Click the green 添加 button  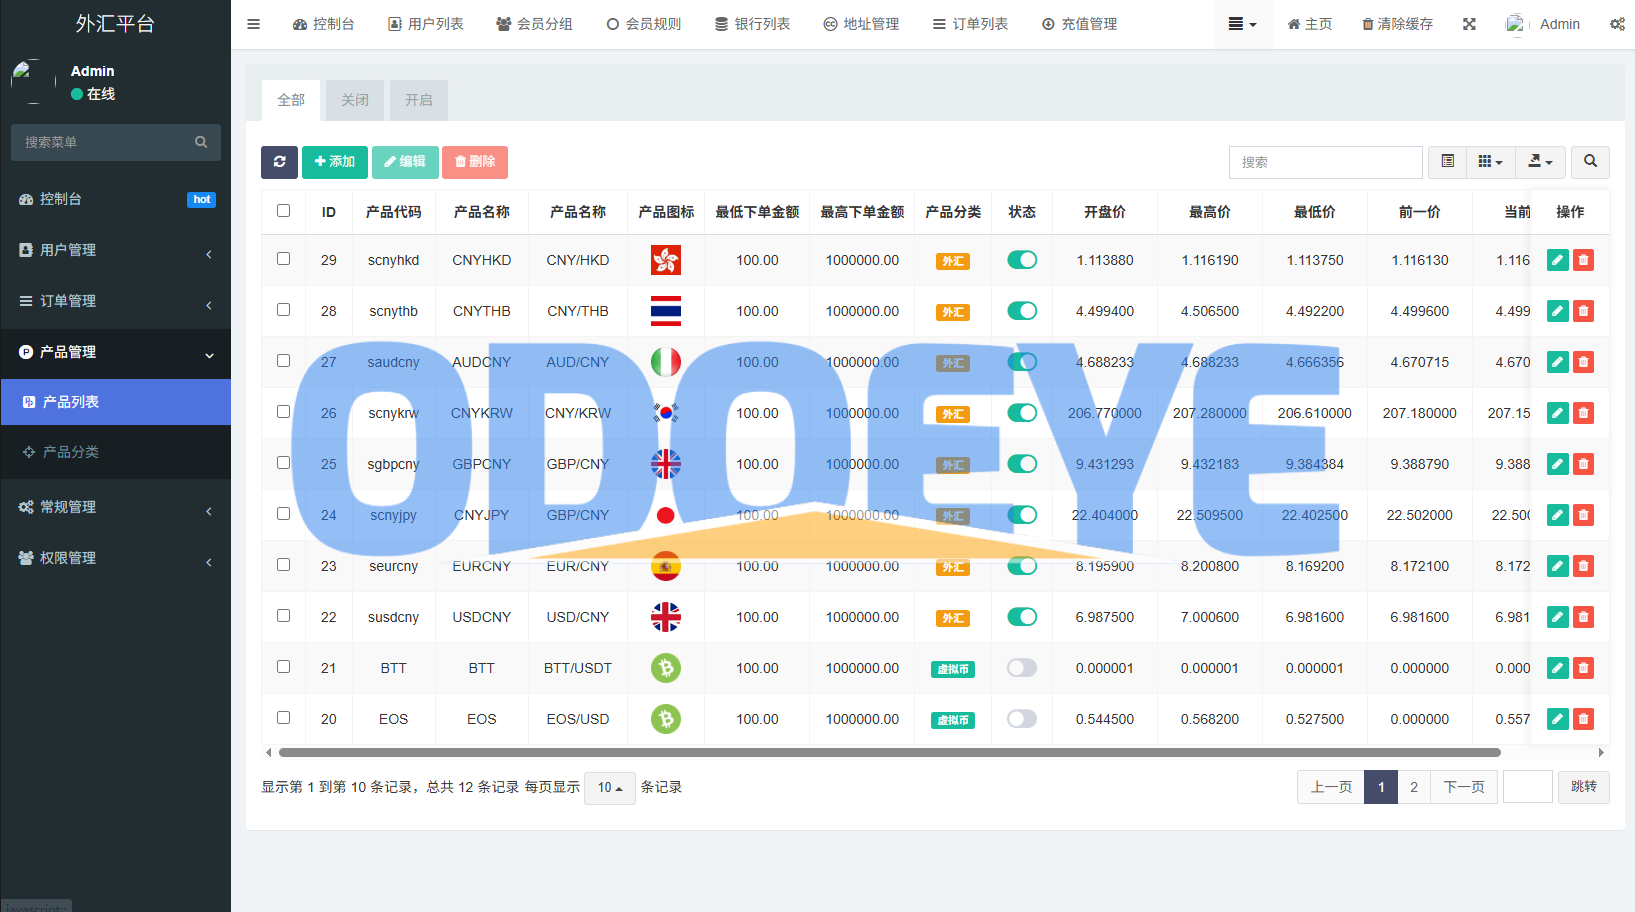coord(335,162)
